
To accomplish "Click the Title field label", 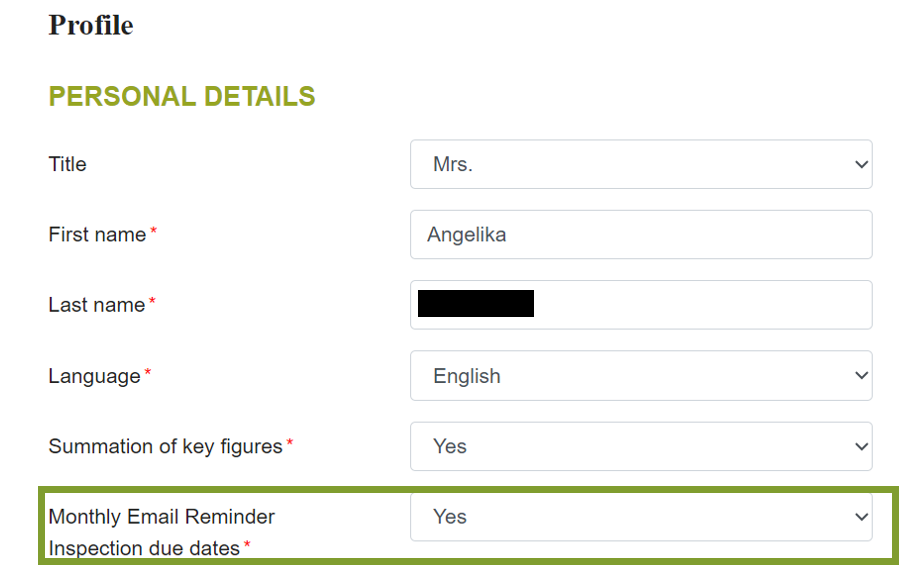I will [x=68, y=165].
